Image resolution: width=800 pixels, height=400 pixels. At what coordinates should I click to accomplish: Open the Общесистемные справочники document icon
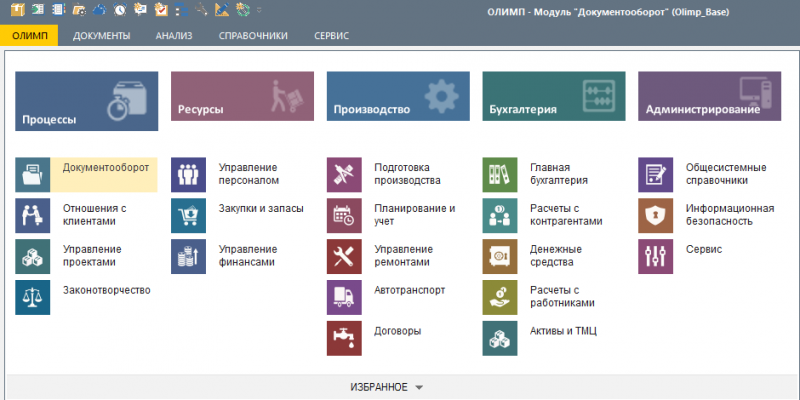[x=656, y=174]
